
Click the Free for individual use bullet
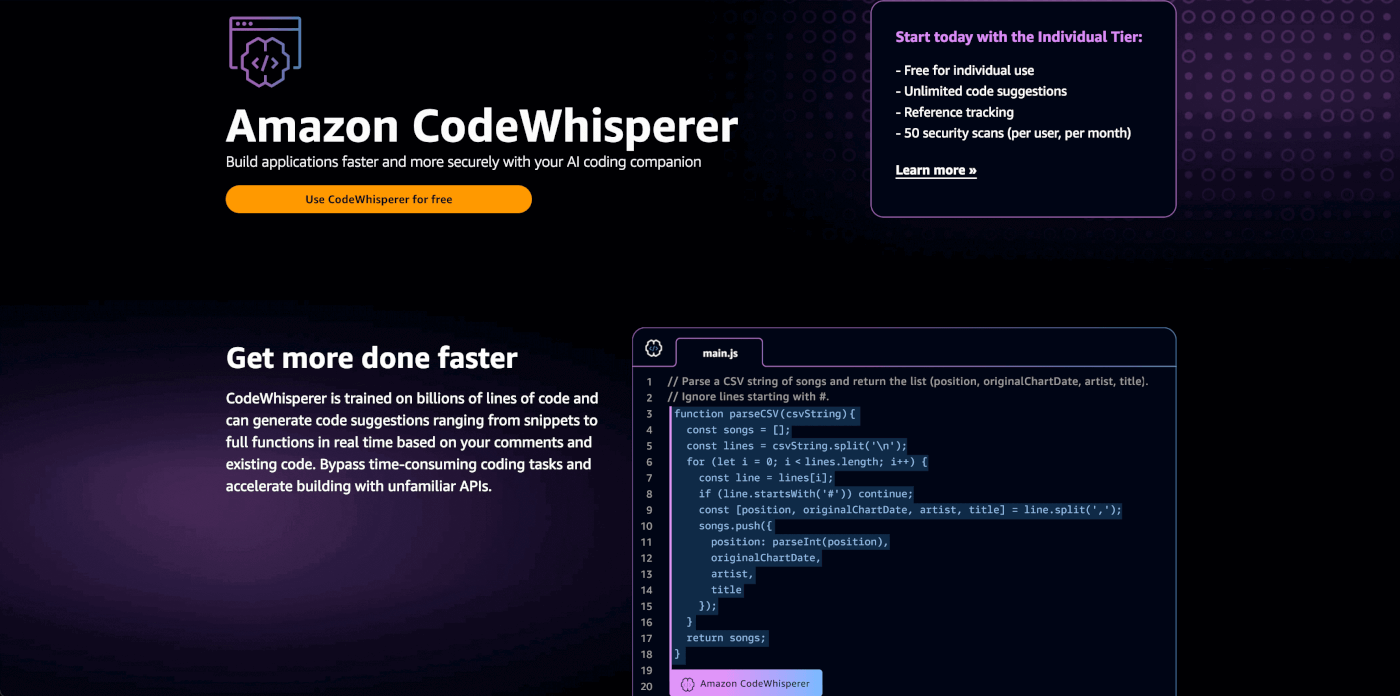(964, 70)
